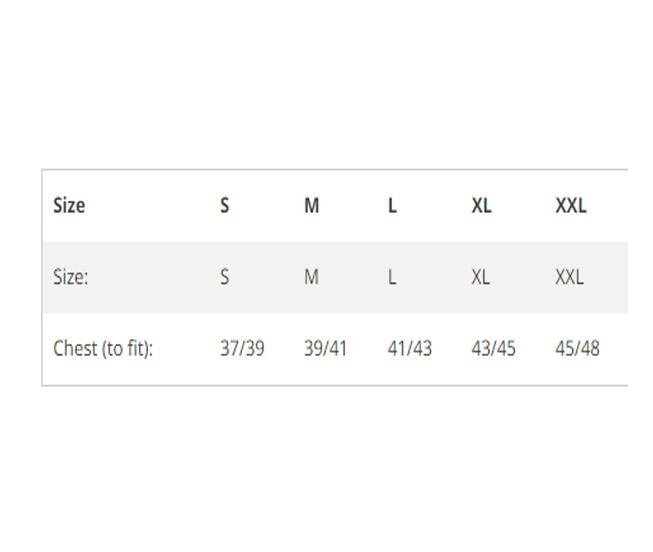Select the 43/45 chest measurement
Image resolution: width=653 pixels, height=552 pixels.
493,348
